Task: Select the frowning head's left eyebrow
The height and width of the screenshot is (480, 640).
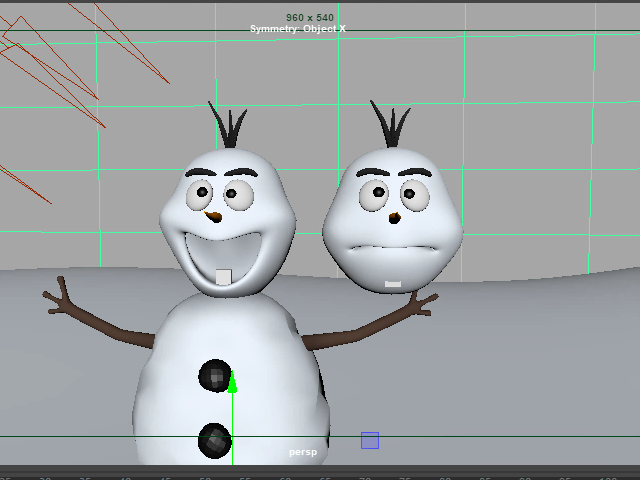Action: (372, 172)
